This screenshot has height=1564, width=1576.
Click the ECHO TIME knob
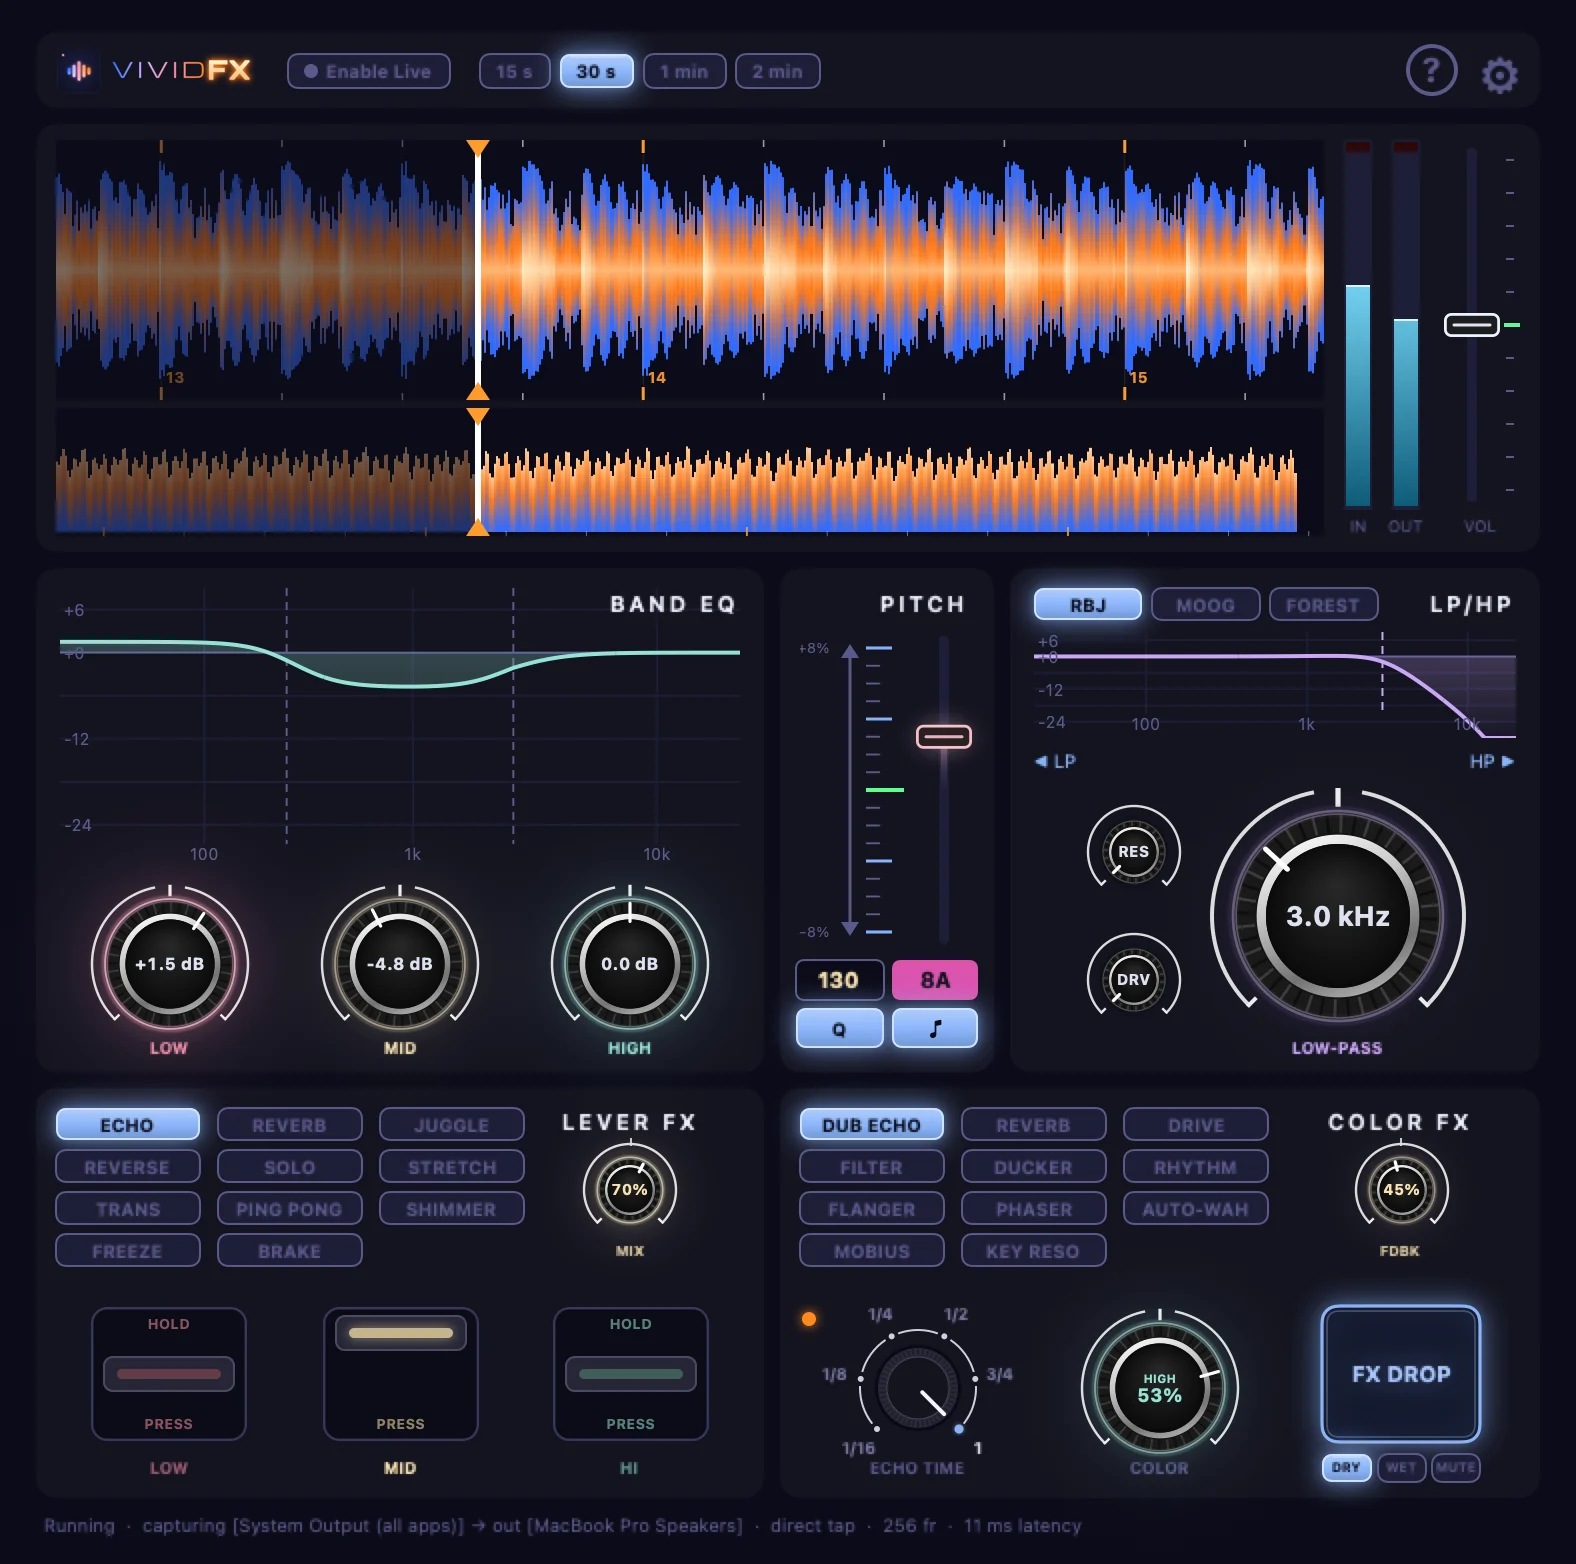pos(917,1387)
